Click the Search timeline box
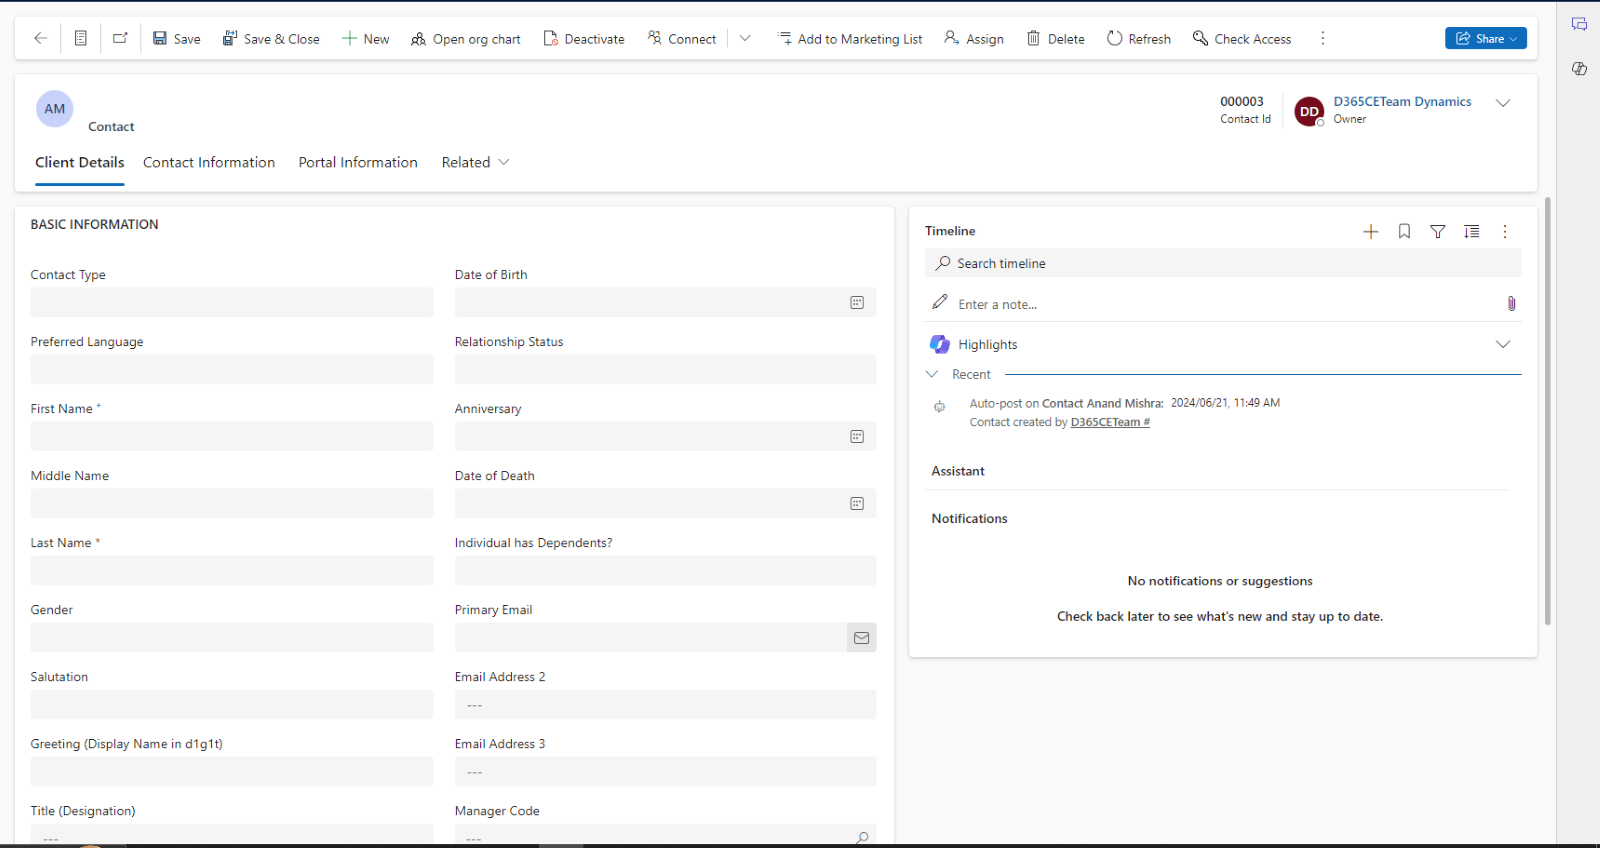Screen dimensions: 1600x848 point(1223,263)
